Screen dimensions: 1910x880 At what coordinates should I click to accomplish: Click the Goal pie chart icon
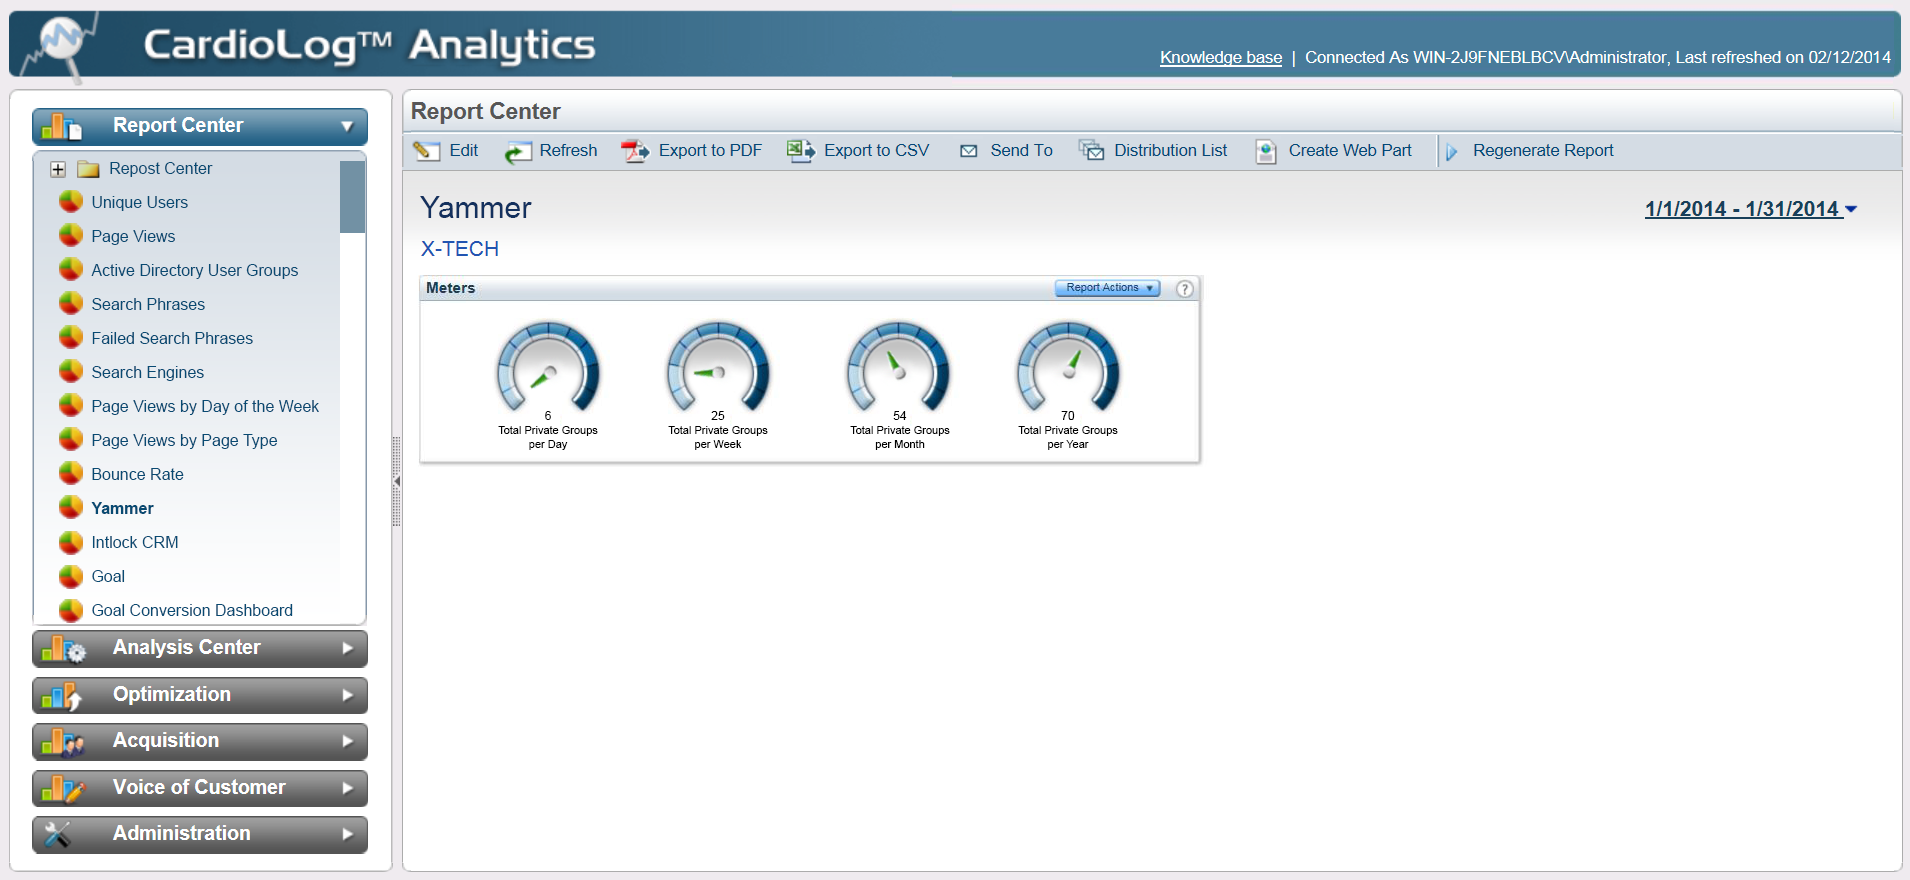(x=71, y=576)
